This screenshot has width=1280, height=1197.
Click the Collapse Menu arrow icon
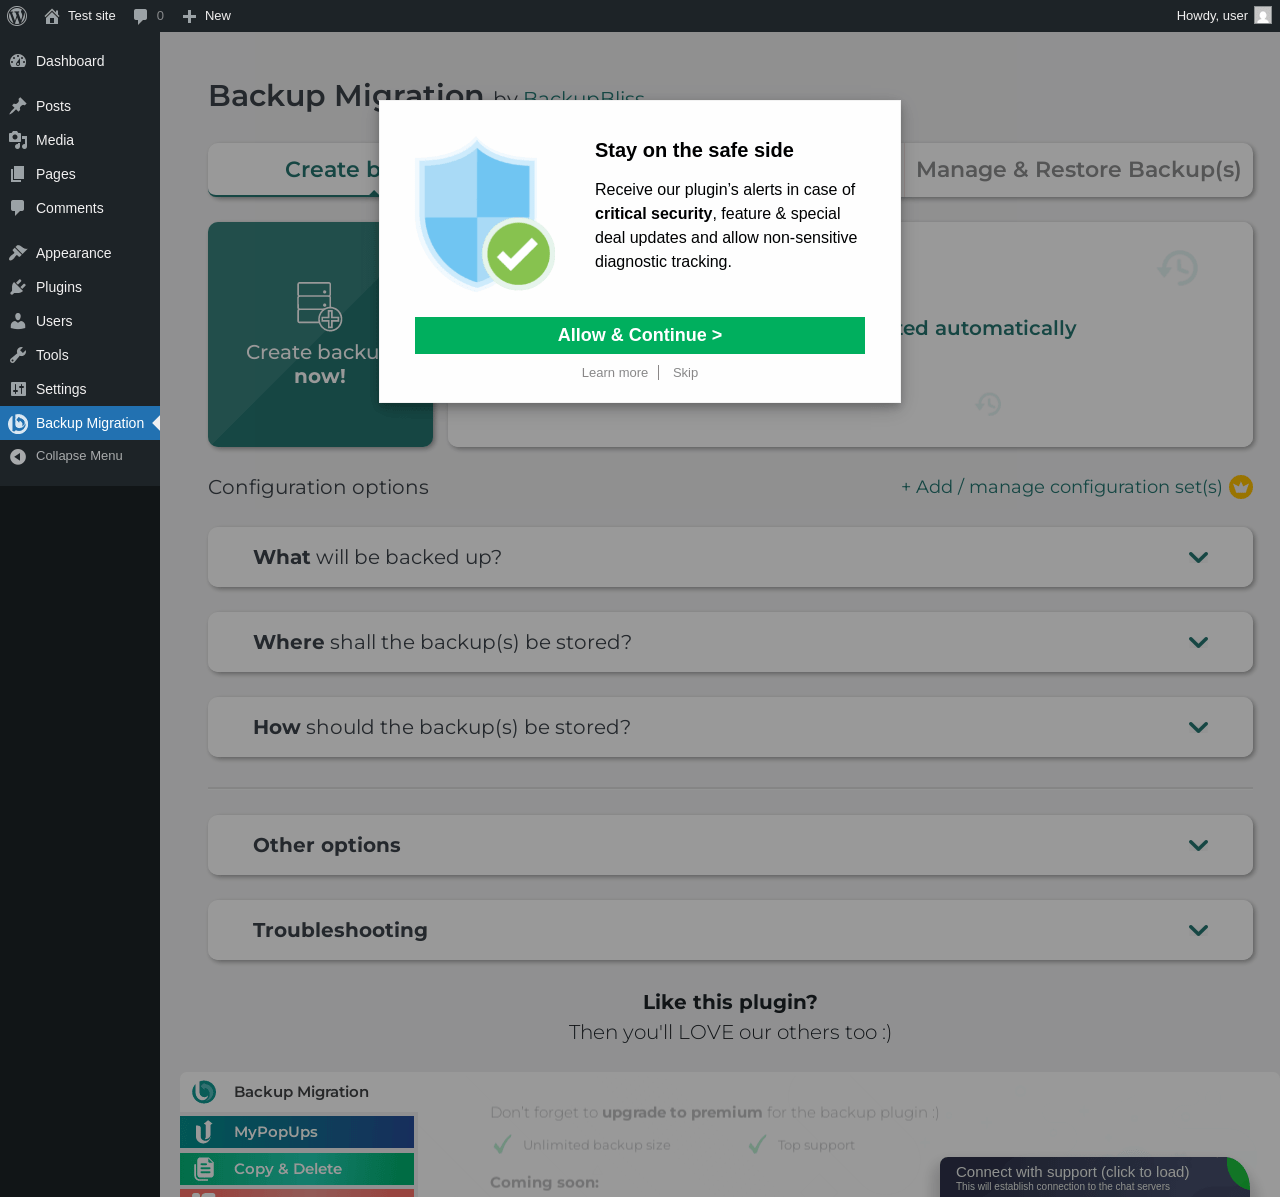pyautogui.click(x=18, y=456)
